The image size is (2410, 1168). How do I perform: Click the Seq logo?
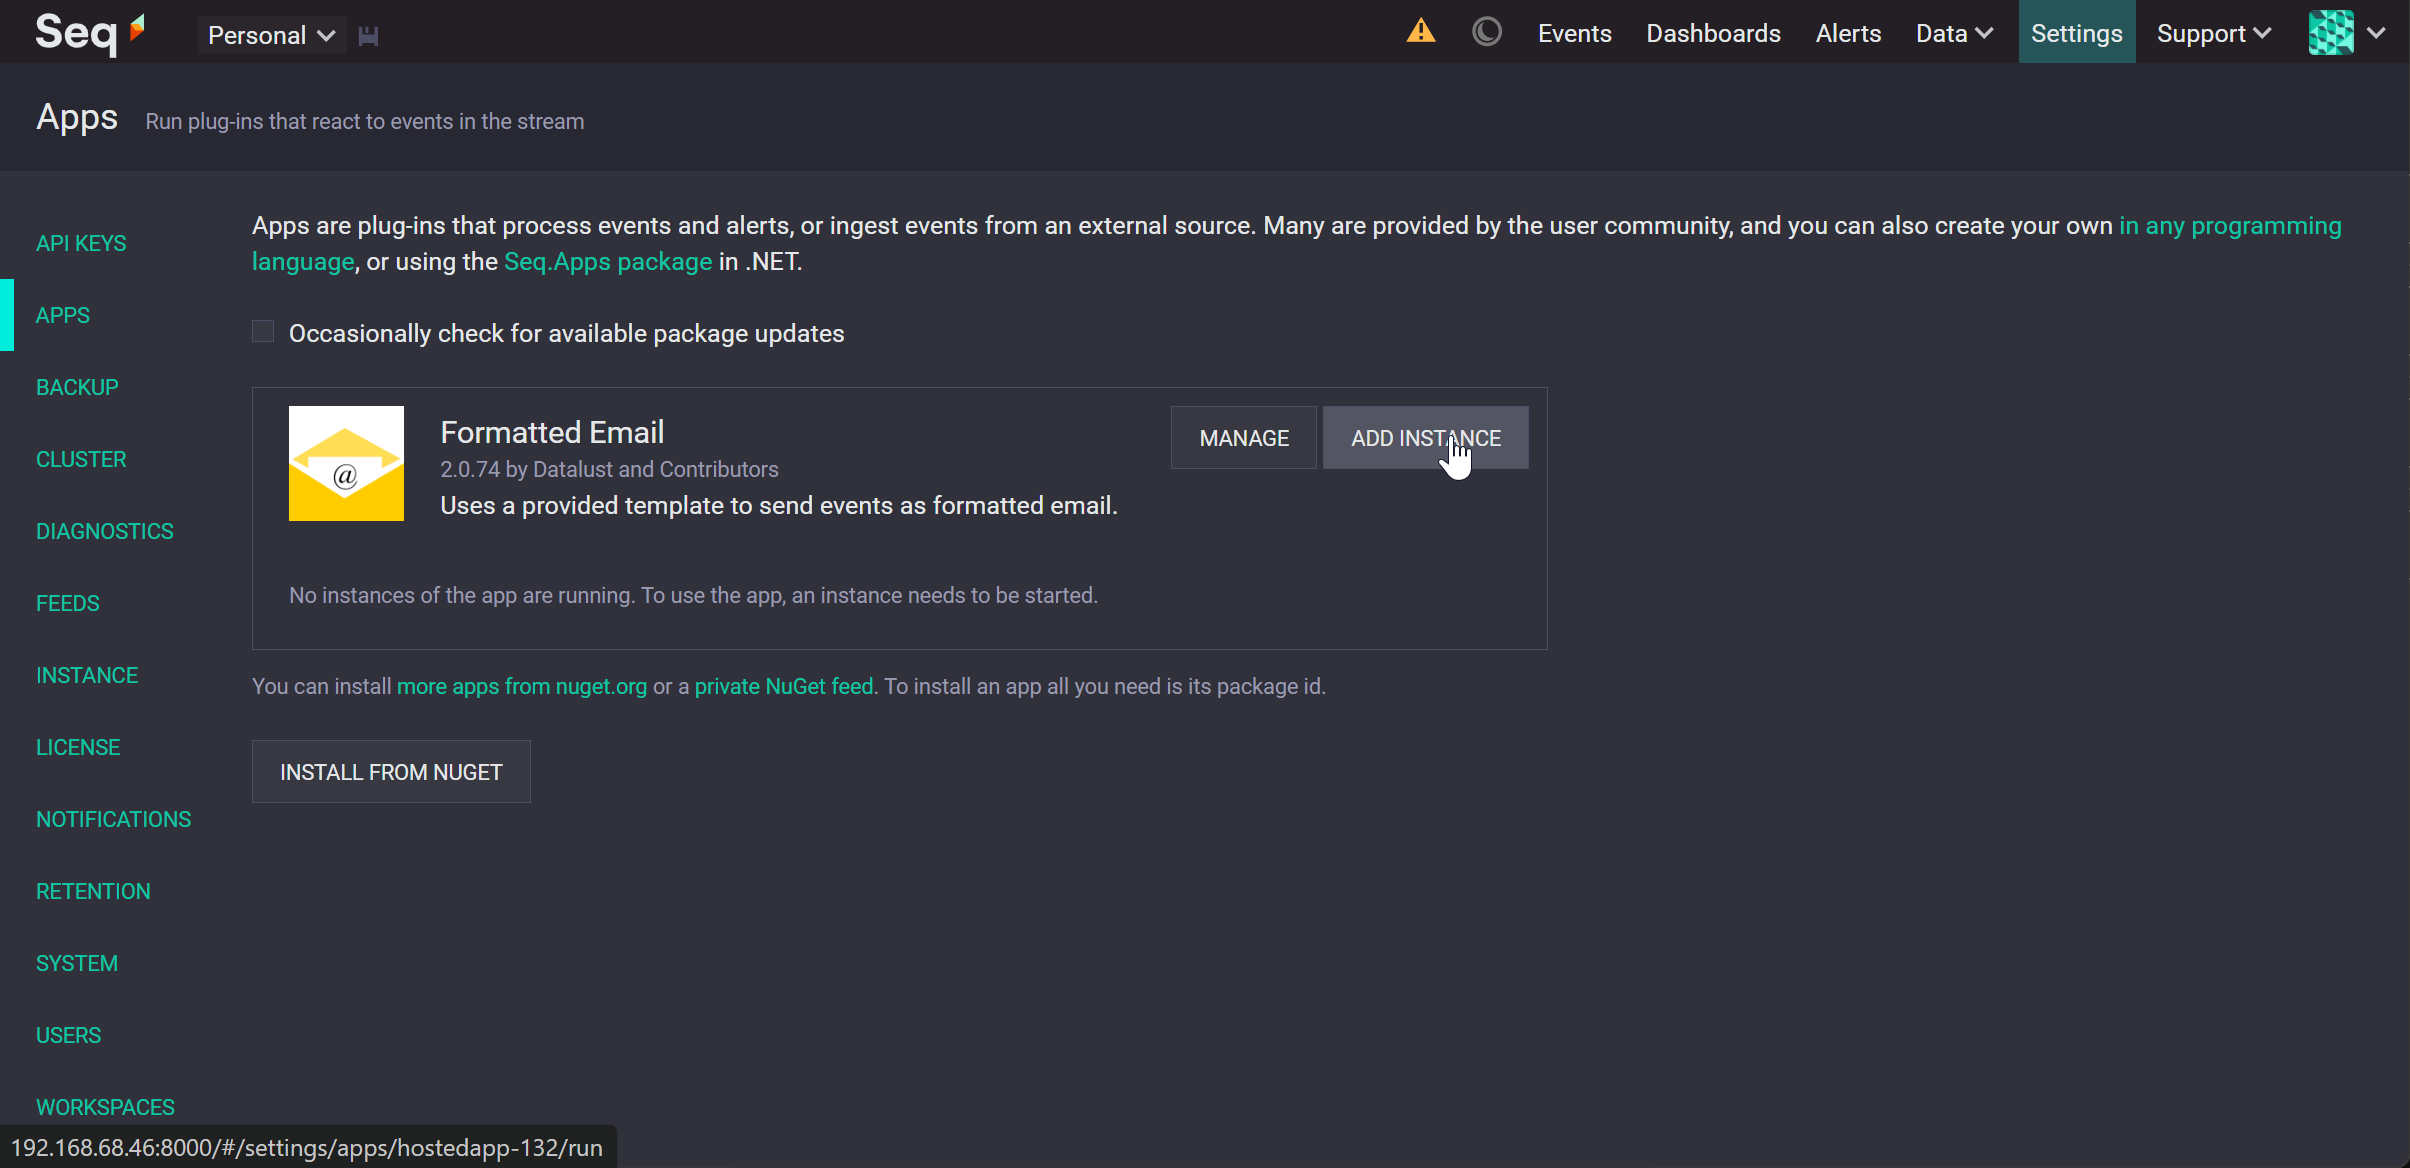click(91, 33)
